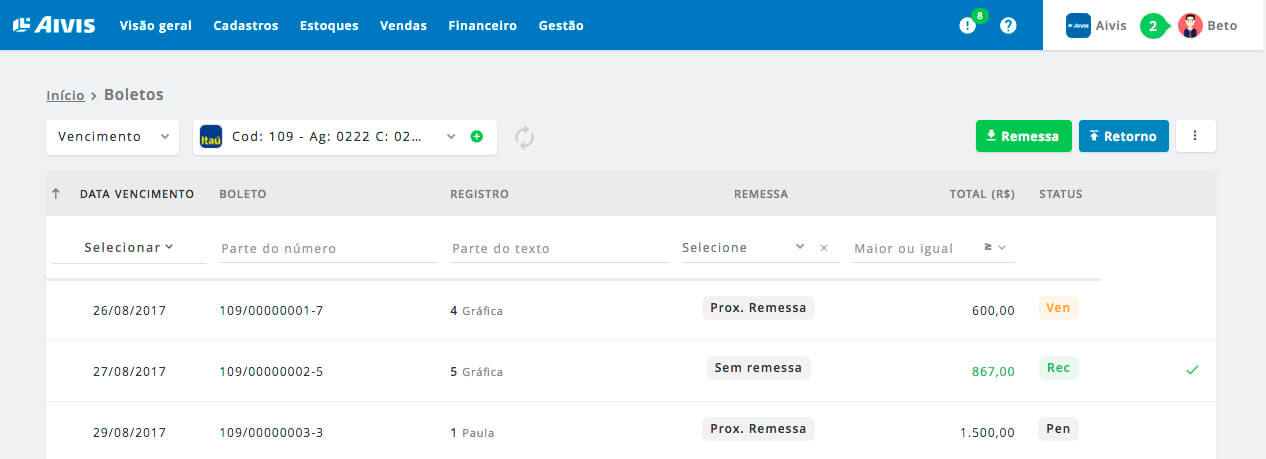Click the Rec status badge
Viewport: 1266px width, 459px height.
pos(1058,368)
